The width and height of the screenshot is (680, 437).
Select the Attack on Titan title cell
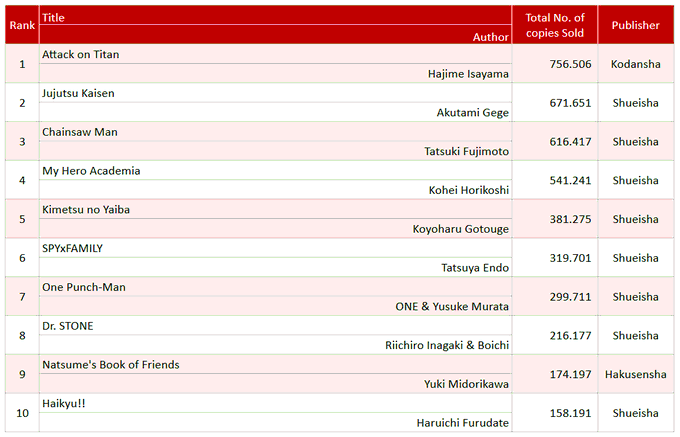coord(275,54)
